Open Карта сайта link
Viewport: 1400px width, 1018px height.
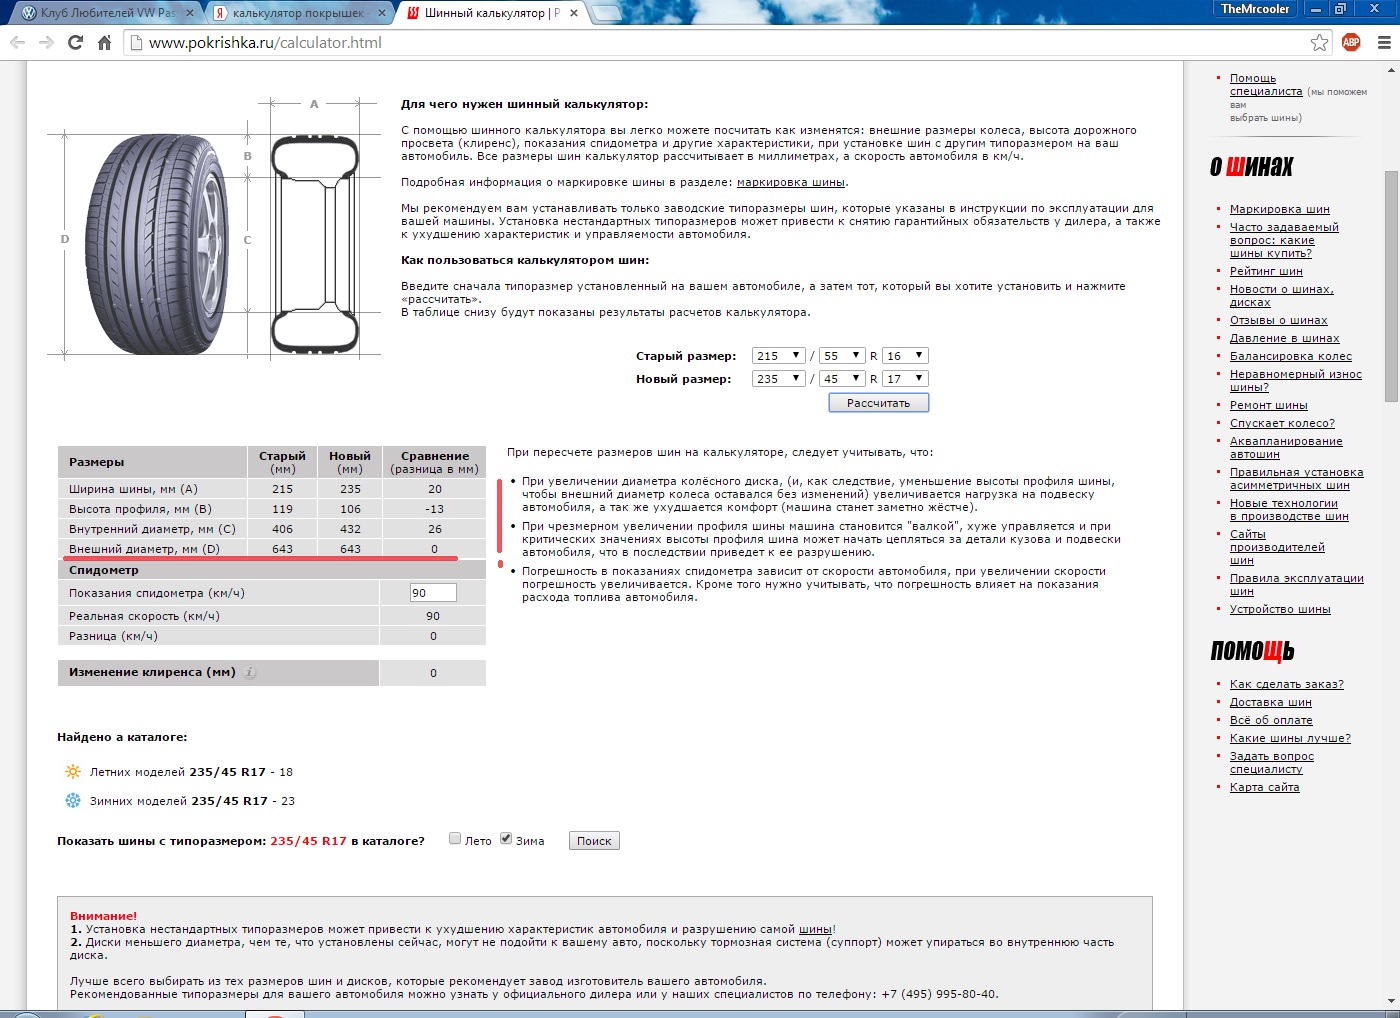(1265, 787)
